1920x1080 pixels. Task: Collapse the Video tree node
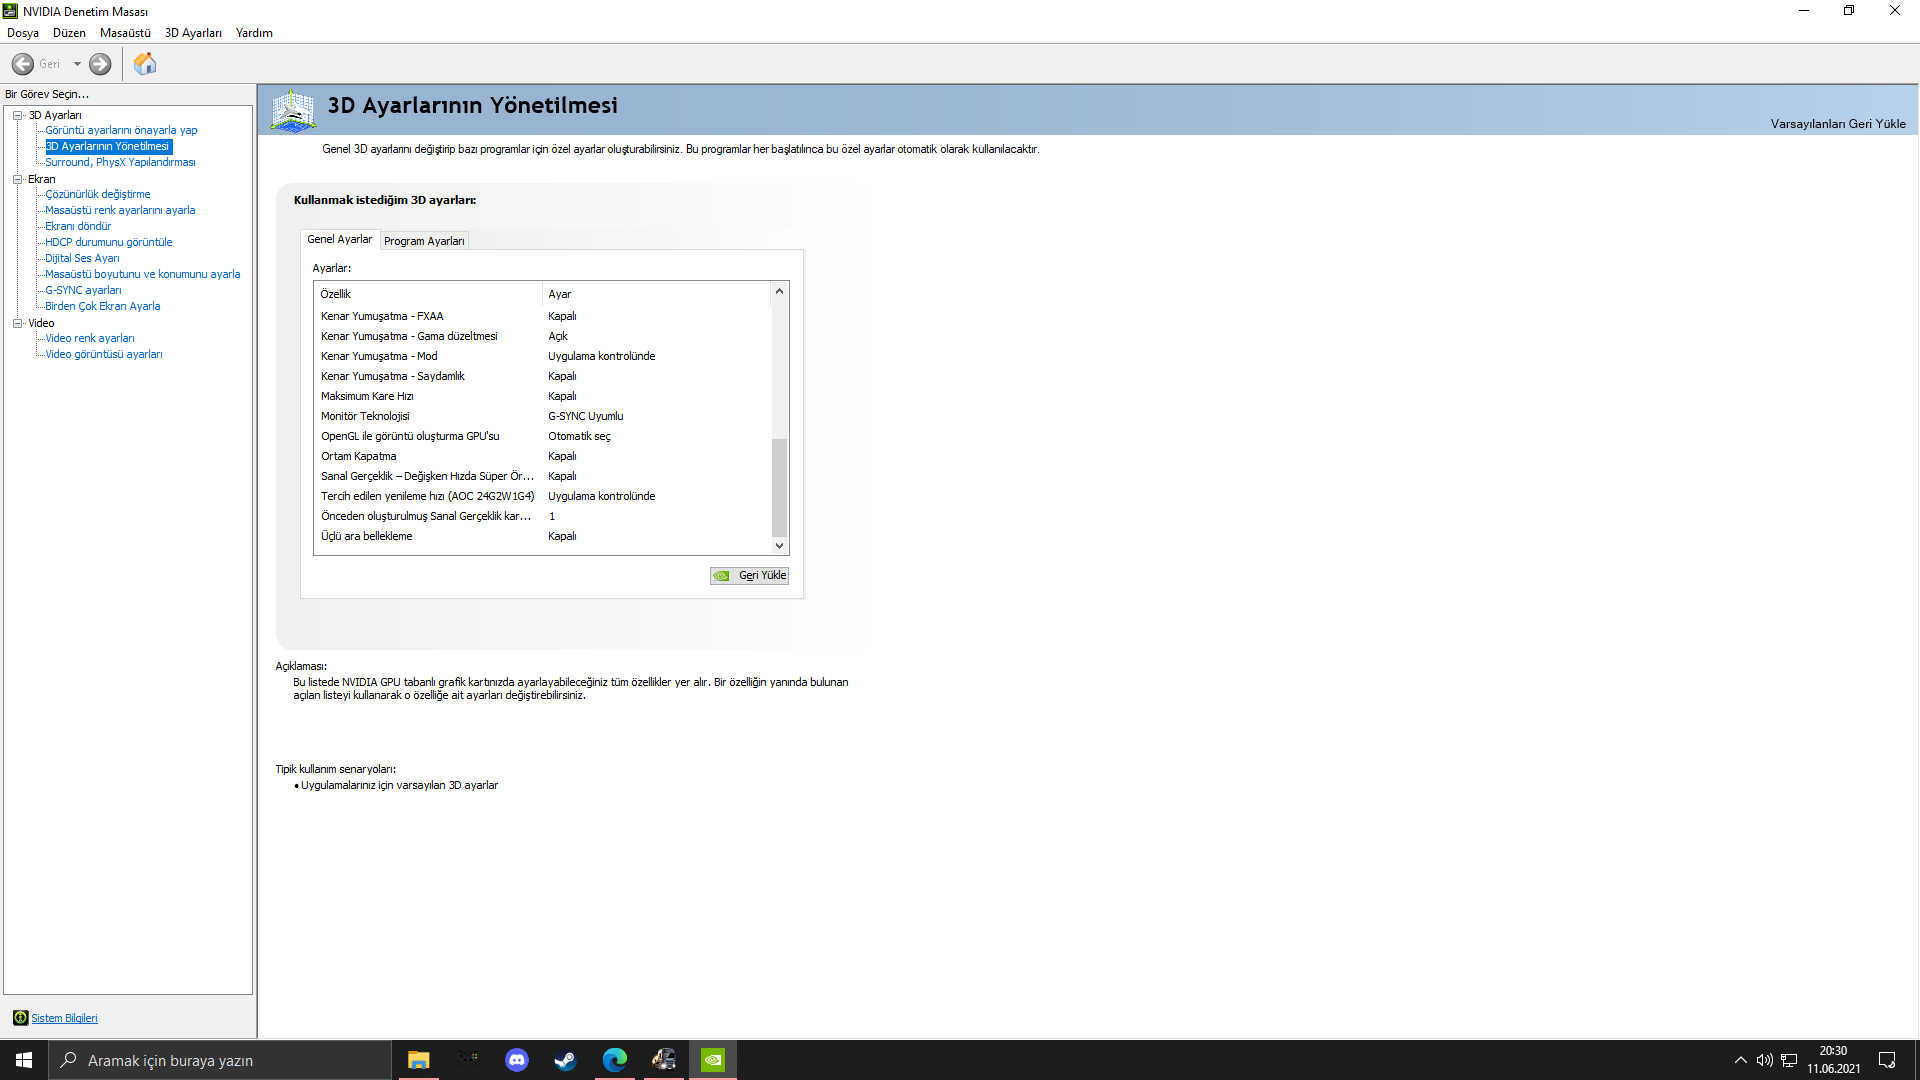click(17, 323)
